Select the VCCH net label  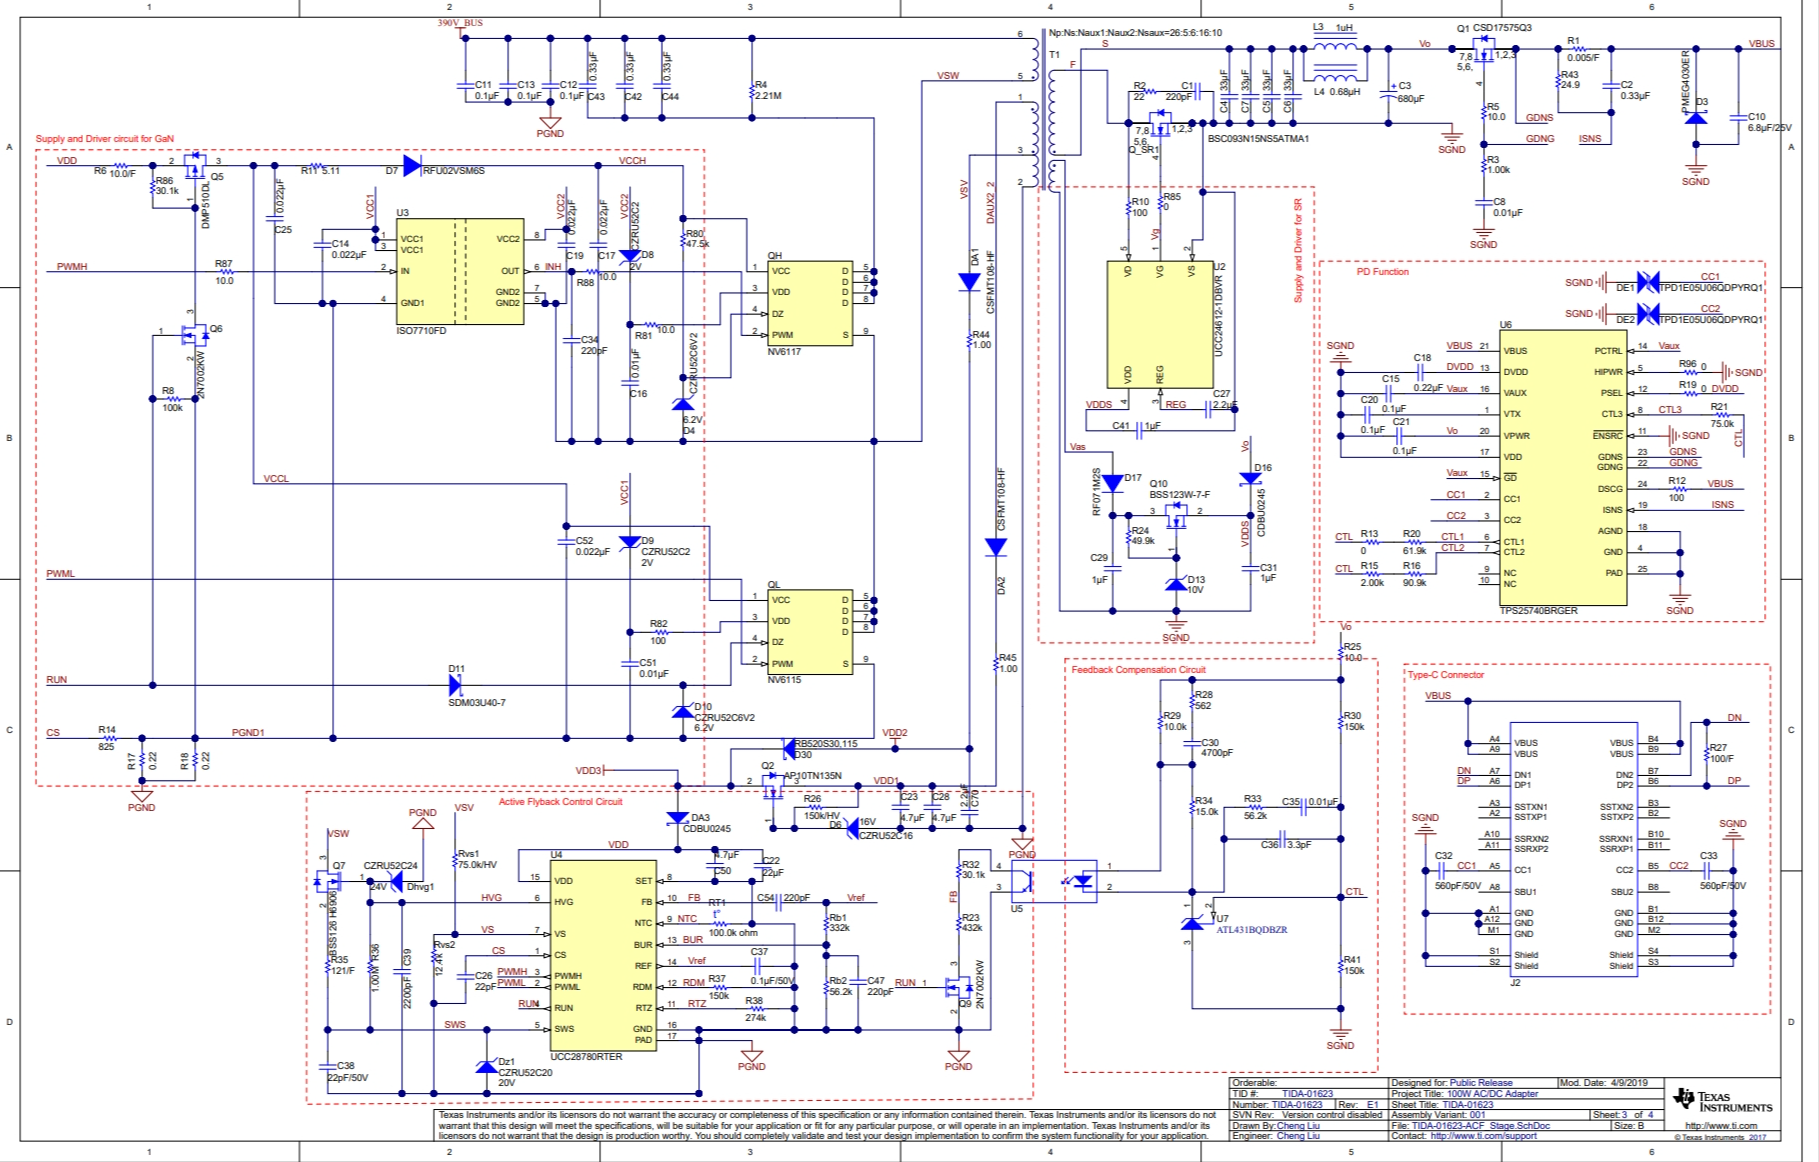click(632, 160)
